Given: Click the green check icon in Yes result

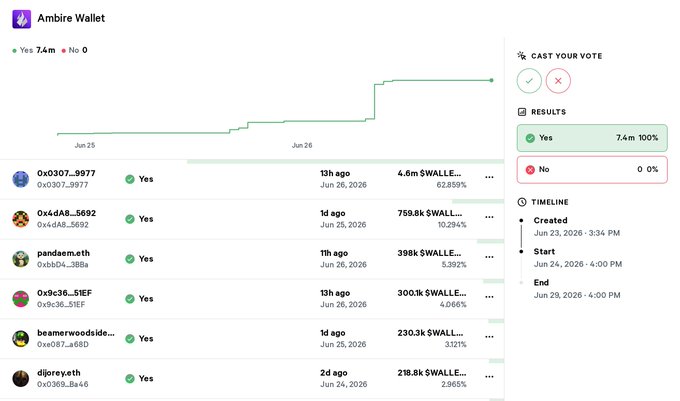Looking at the screenshot, I should pos(530,138).
